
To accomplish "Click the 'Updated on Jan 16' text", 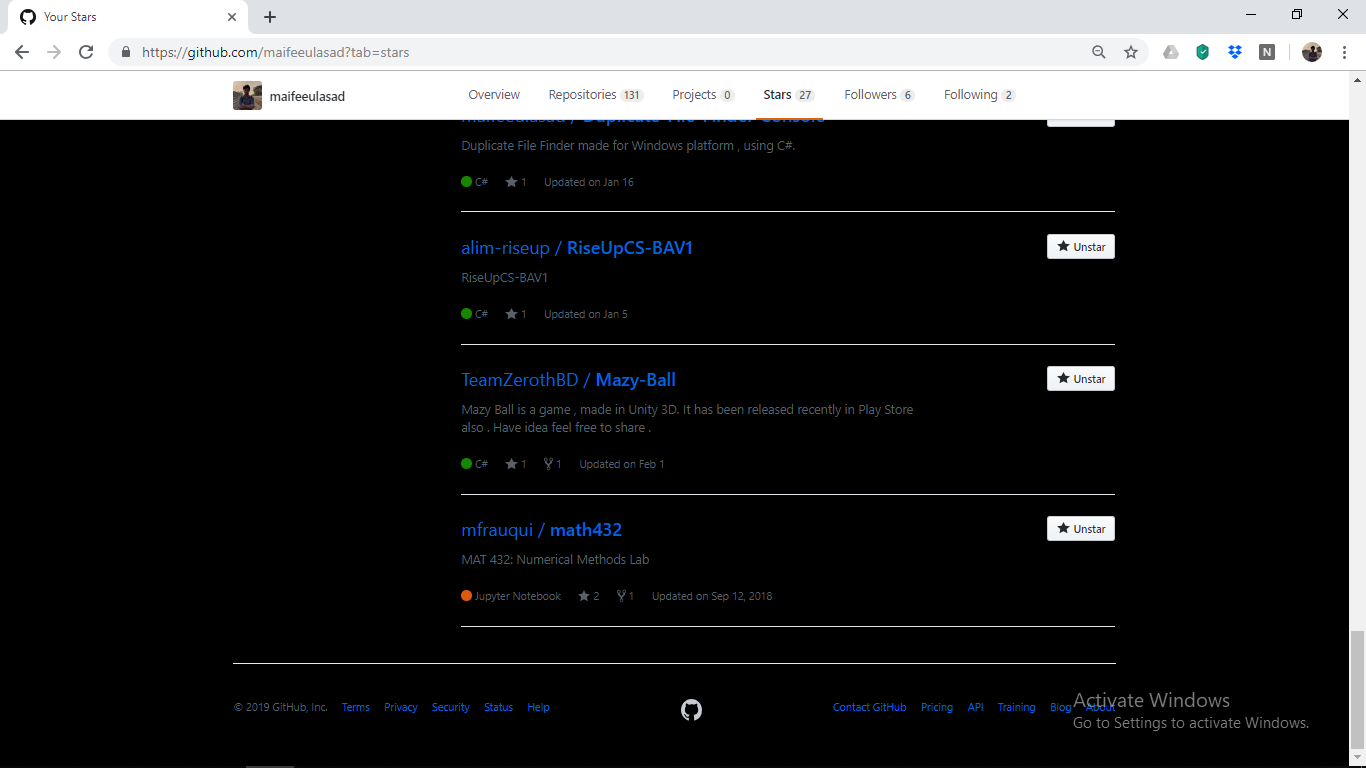I will click(x=589, y=182).
